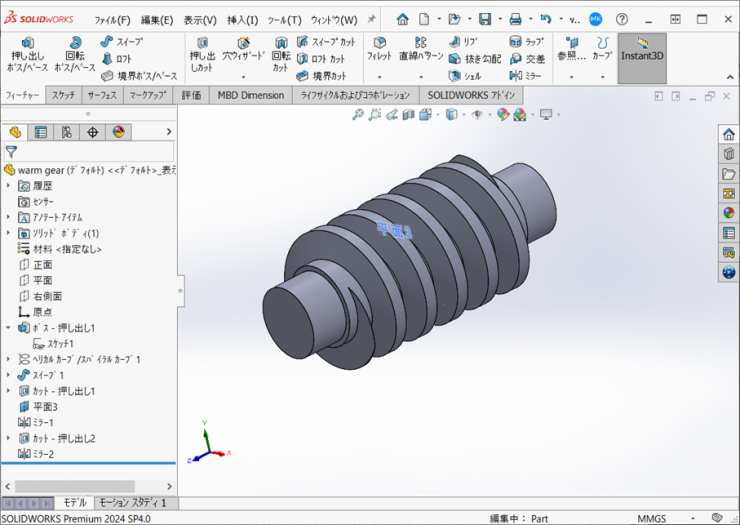Image resolution: width=740 pixels, height=525 pixels.
Task: Open the シェル shell tool
Action: pyautogui.click(x=464, y=75)
